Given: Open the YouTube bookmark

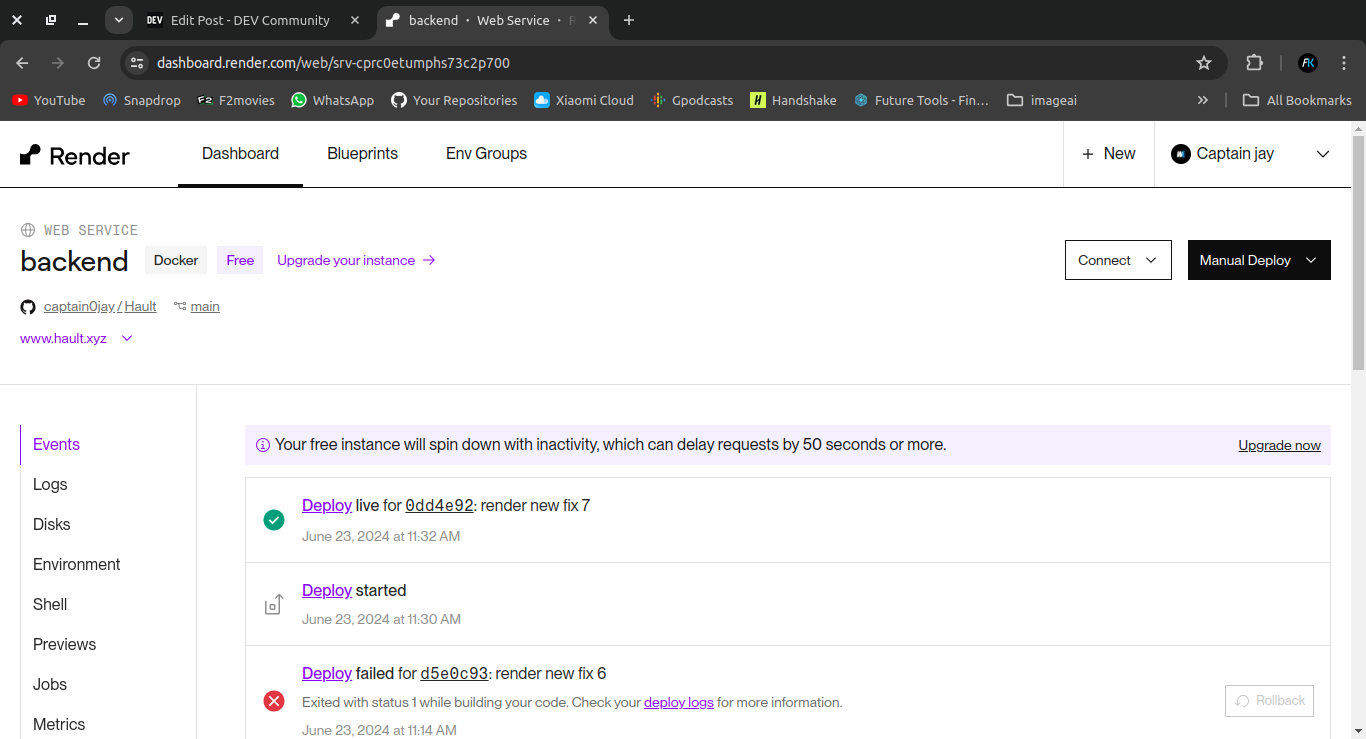Looking at the screenshot, I should tap(49, 100).
